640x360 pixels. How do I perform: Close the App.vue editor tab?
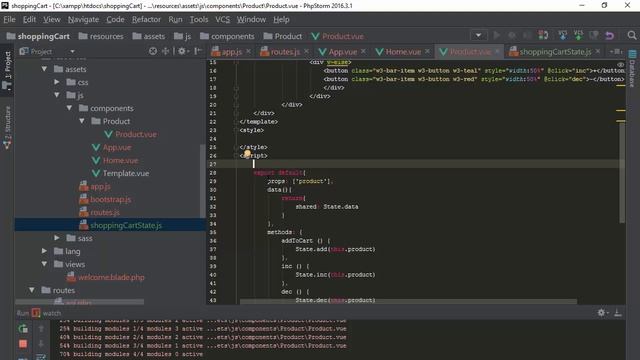pos(363,51)
